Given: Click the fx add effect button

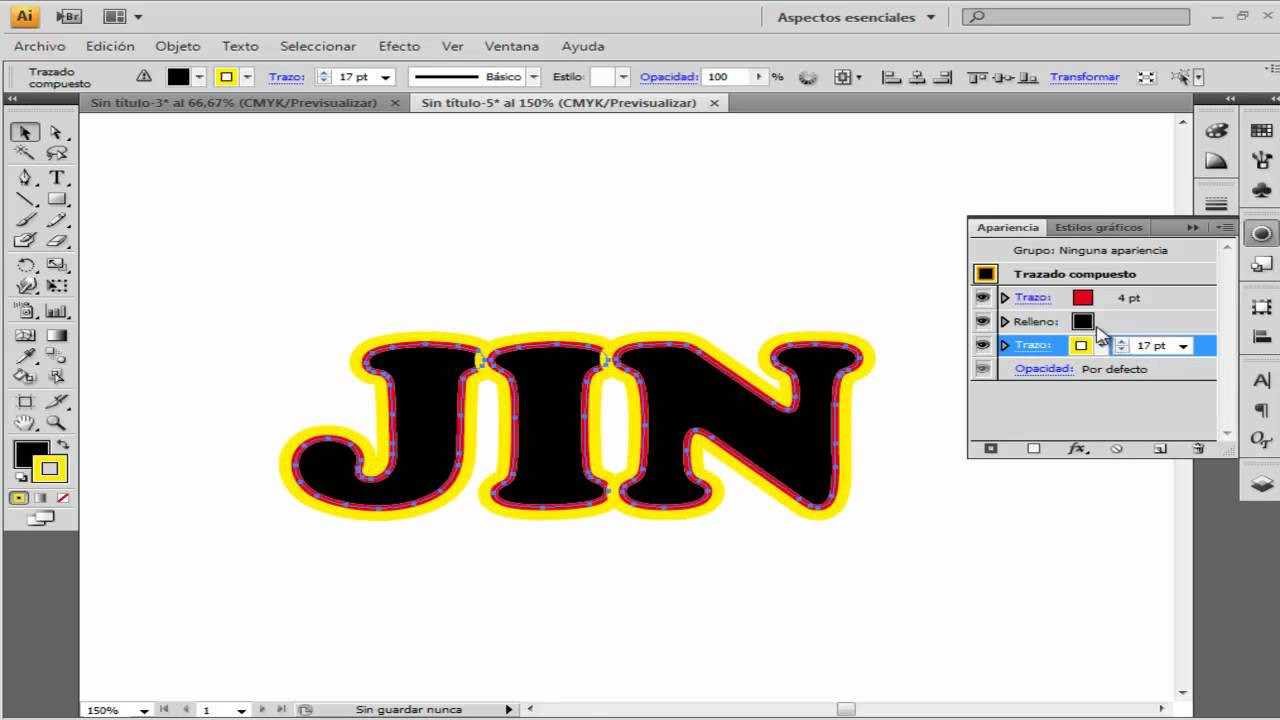Looking at the screenshot, I should 1077,449.
